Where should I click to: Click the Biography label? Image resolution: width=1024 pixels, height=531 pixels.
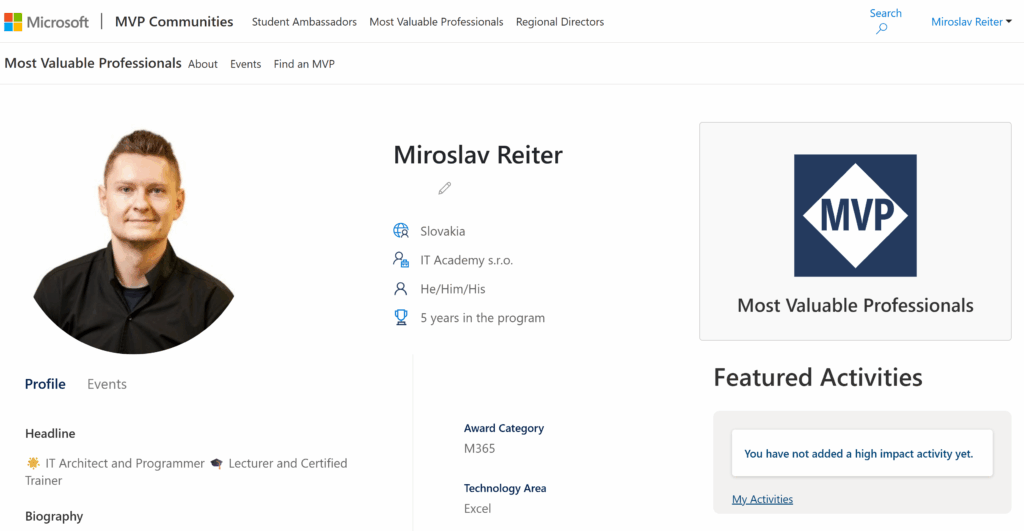click(x=54, y=517)
